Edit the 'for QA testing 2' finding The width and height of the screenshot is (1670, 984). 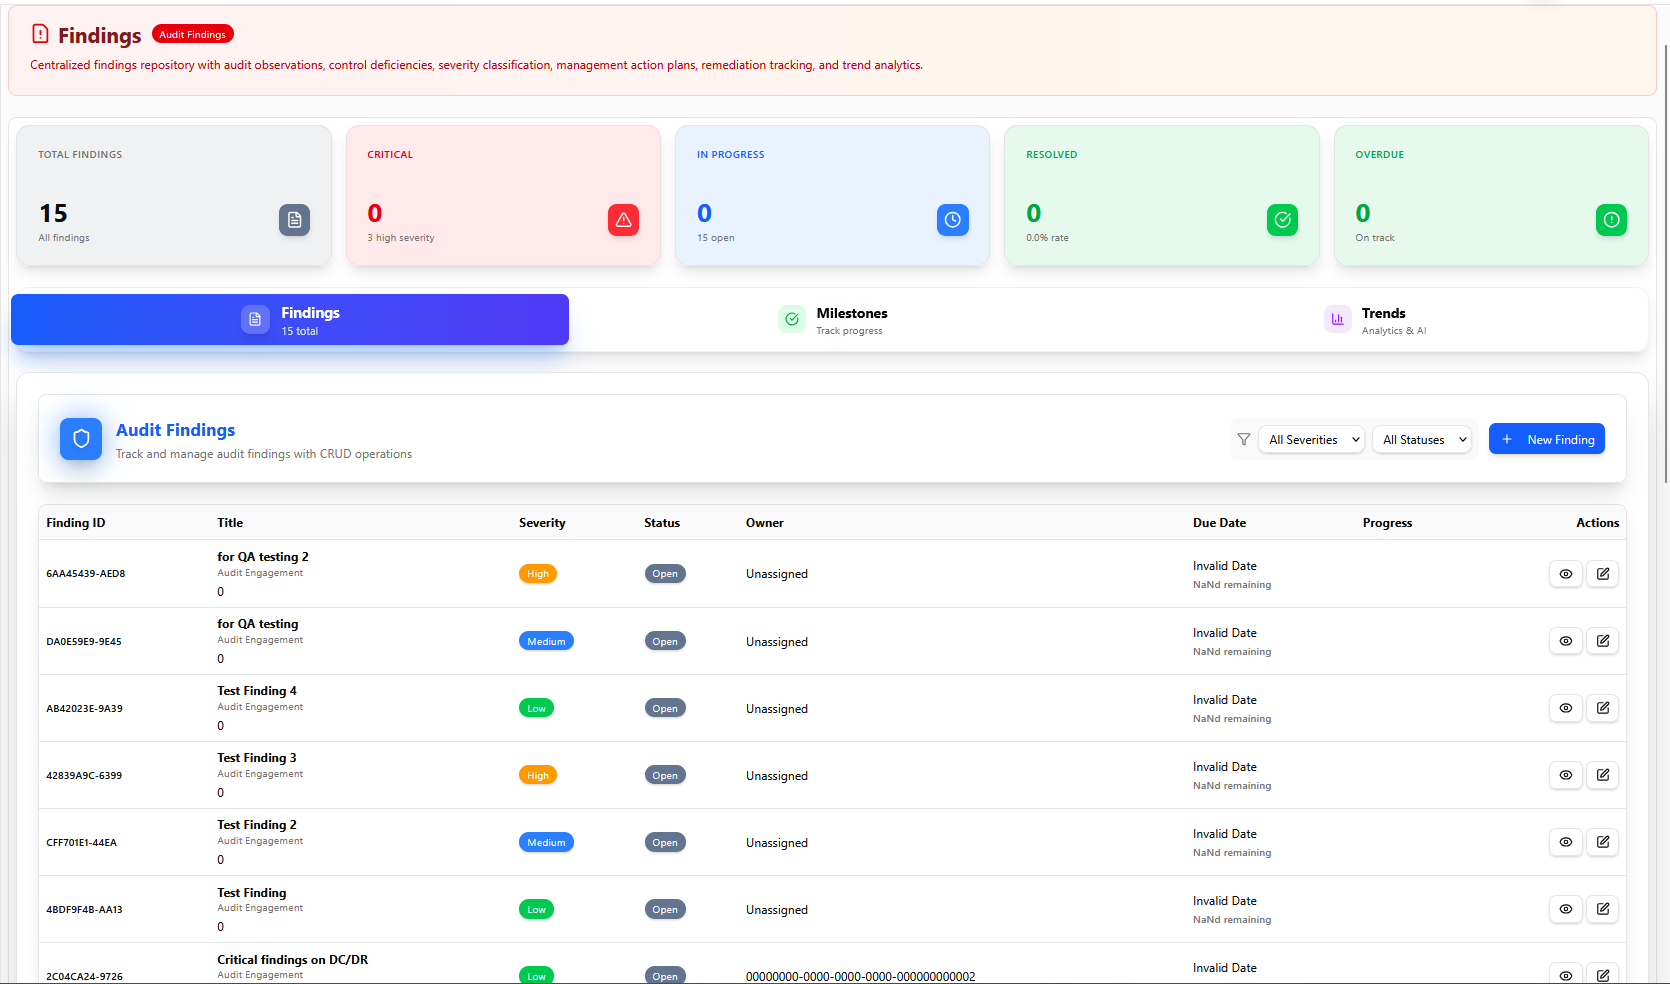[1602, 574]
